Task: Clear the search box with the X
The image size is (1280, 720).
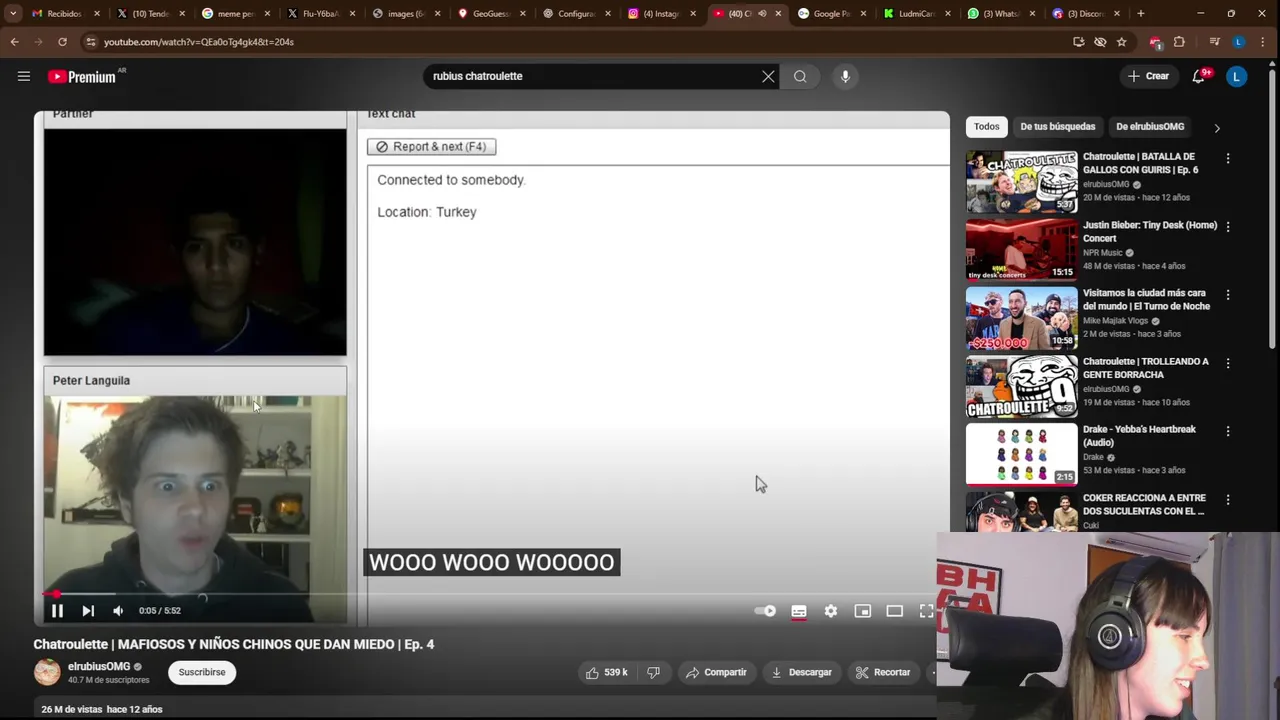Action: pyautogui.click(x=768, y=76)
